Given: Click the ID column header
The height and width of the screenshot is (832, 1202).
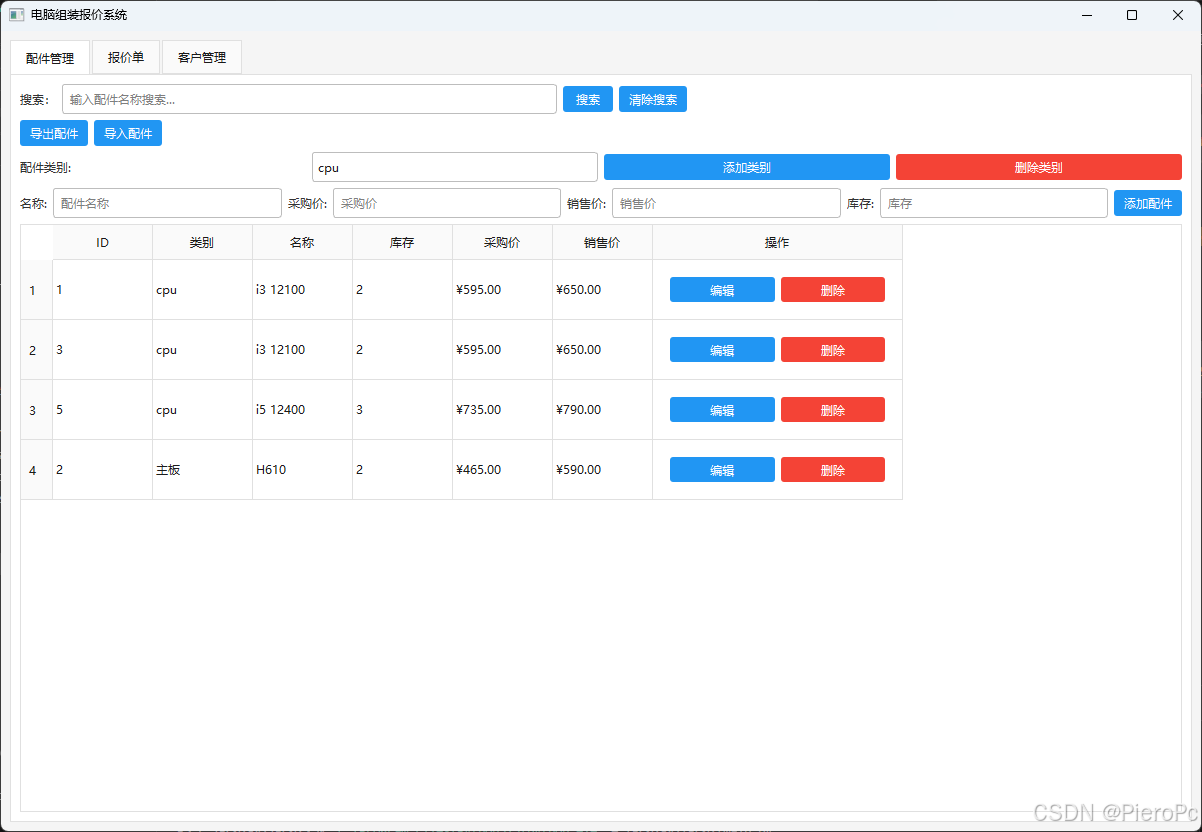Looking at the screenshot, I should (x=102, y=243).
